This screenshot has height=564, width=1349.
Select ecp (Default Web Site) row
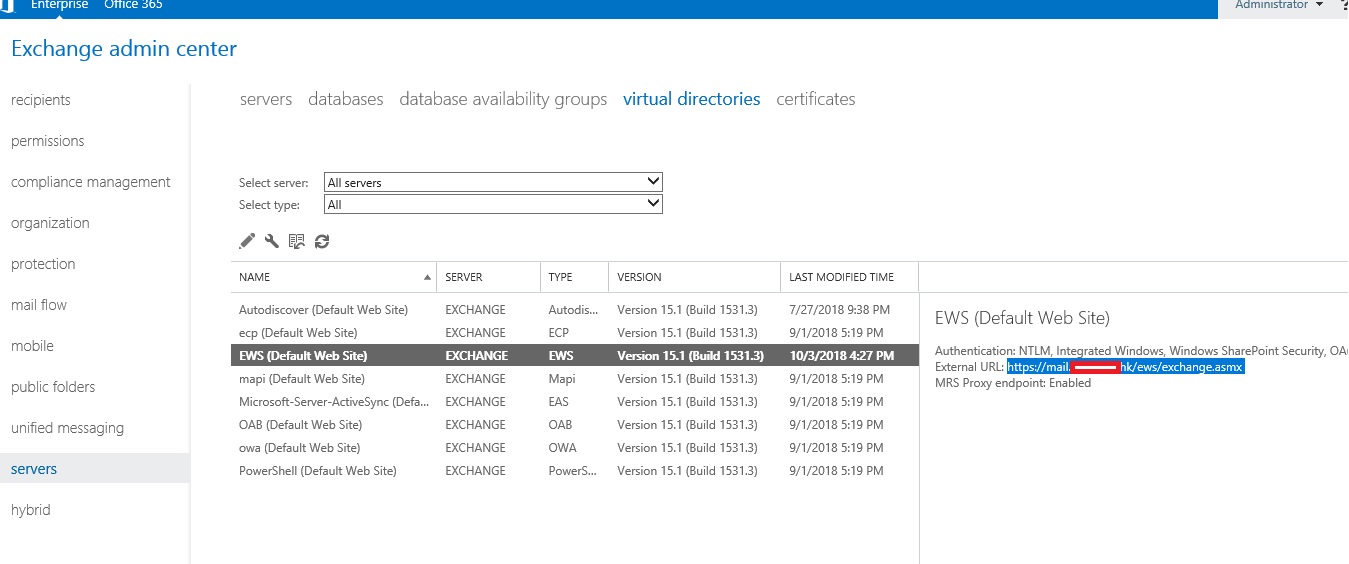pyautogui.click(x=574, y=333)
